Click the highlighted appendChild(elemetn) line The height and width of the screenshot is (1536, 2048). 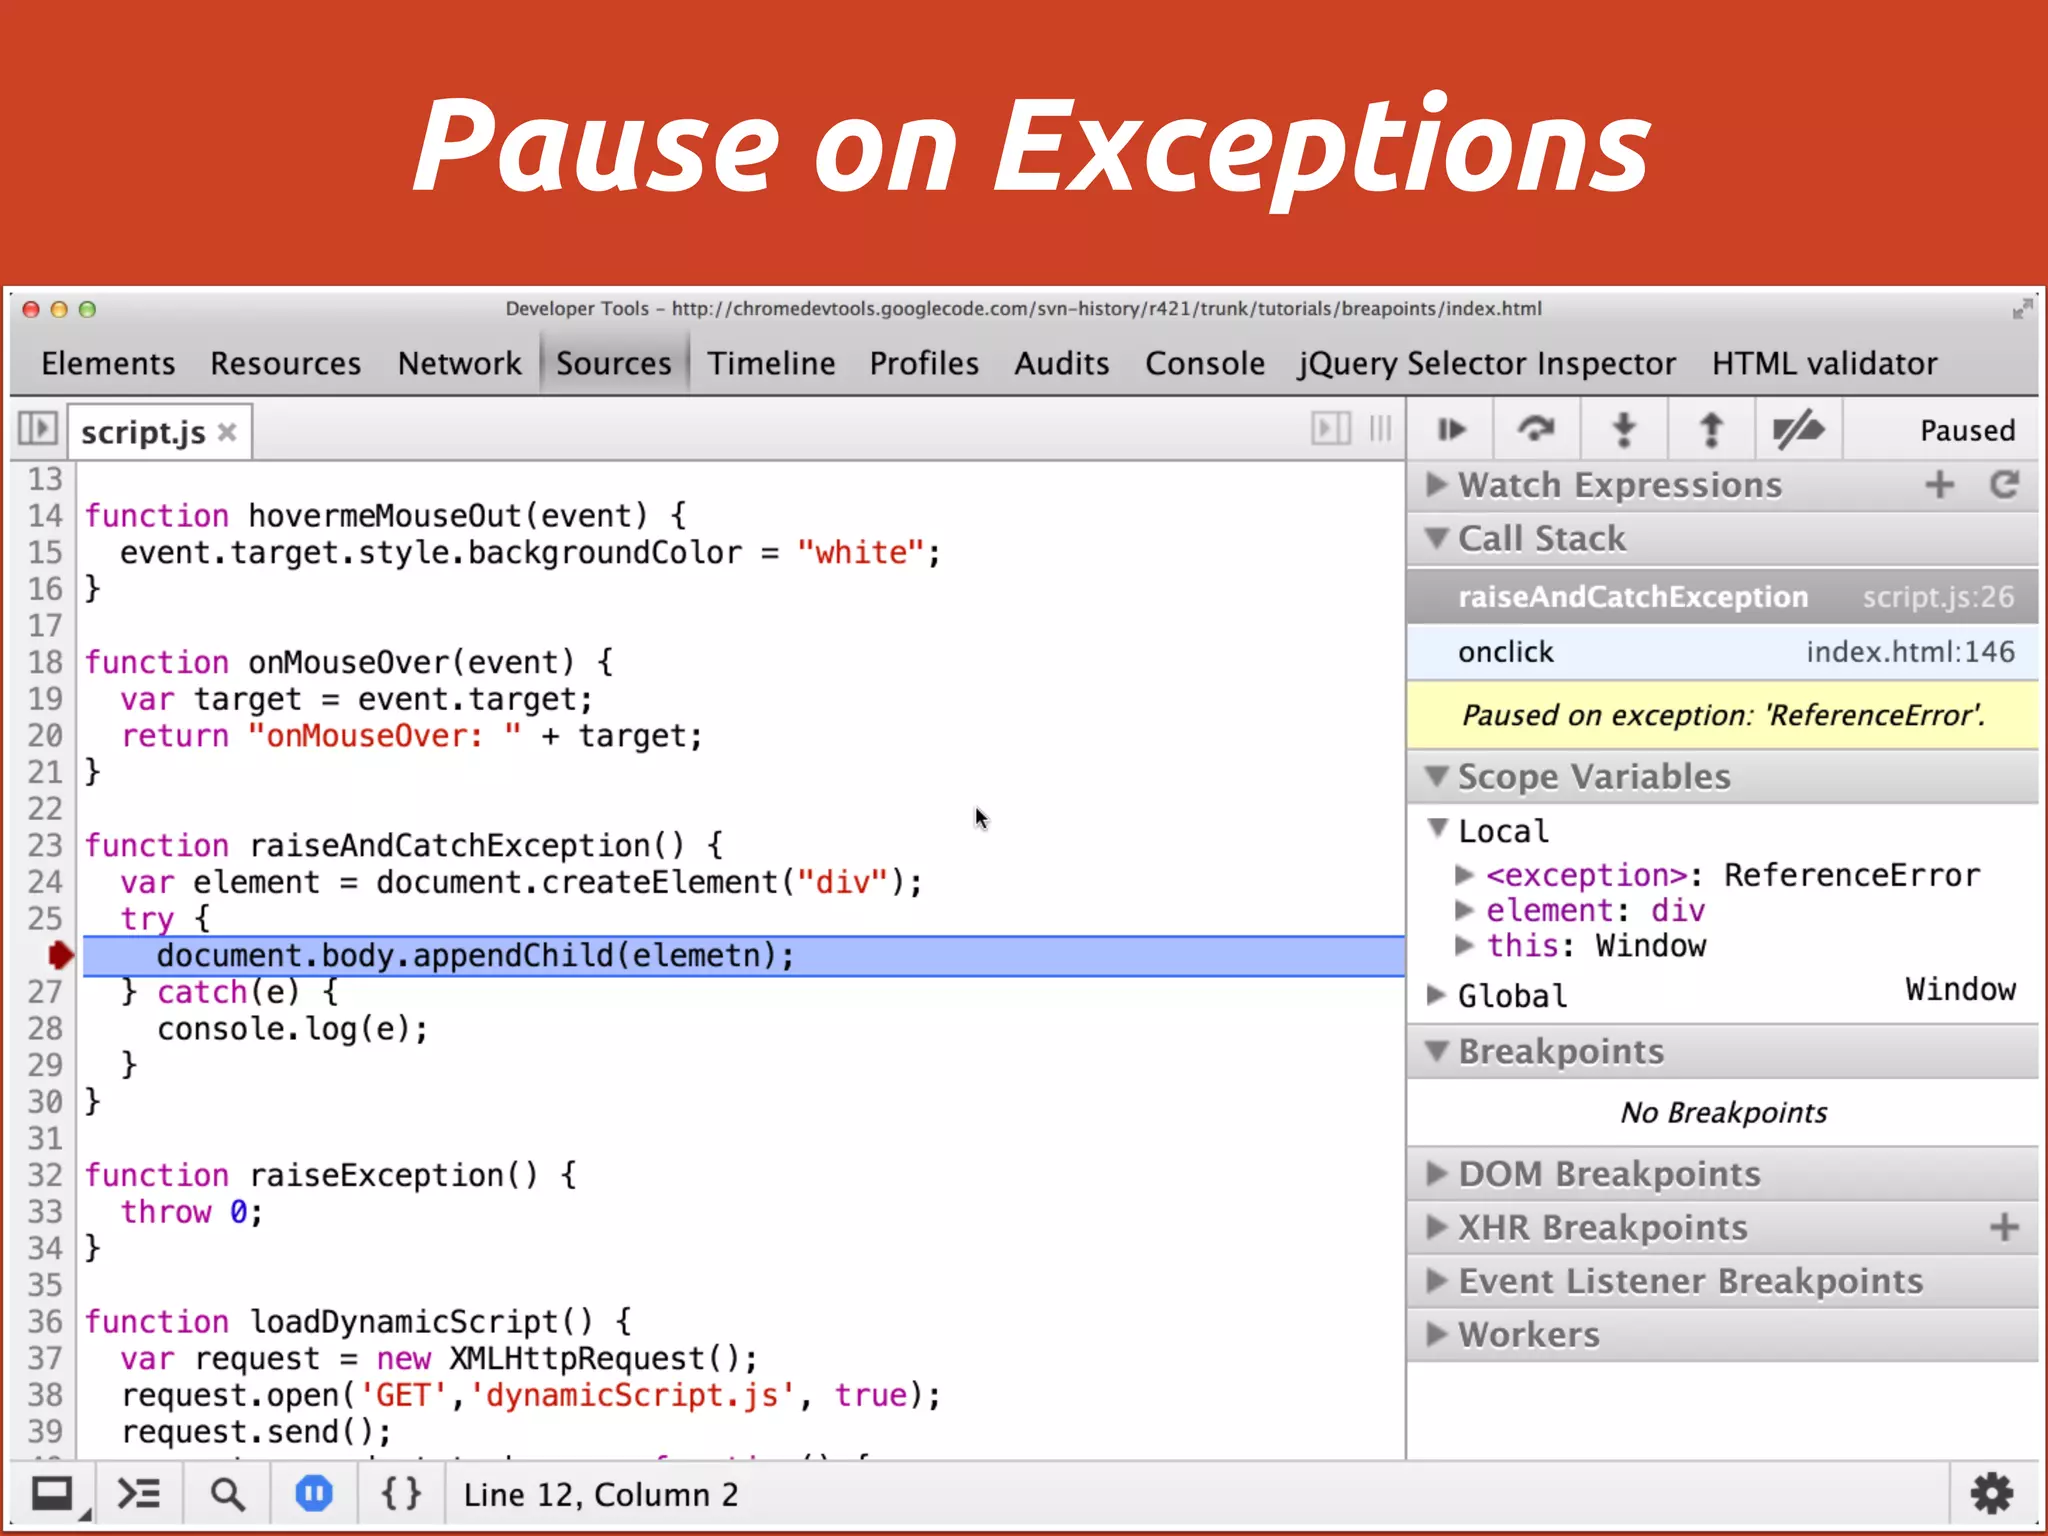744,955
